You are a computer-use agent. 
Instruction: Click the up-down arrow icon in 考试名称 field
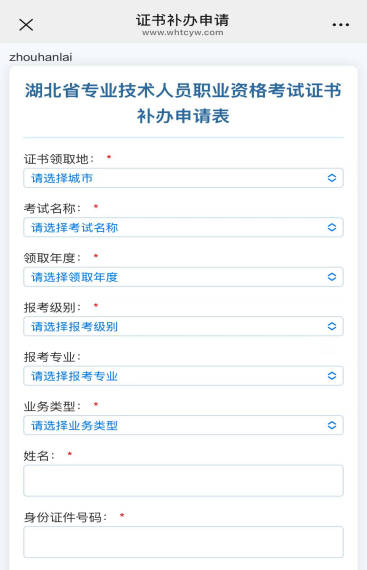pyautogui.click(x=332, y=227)
